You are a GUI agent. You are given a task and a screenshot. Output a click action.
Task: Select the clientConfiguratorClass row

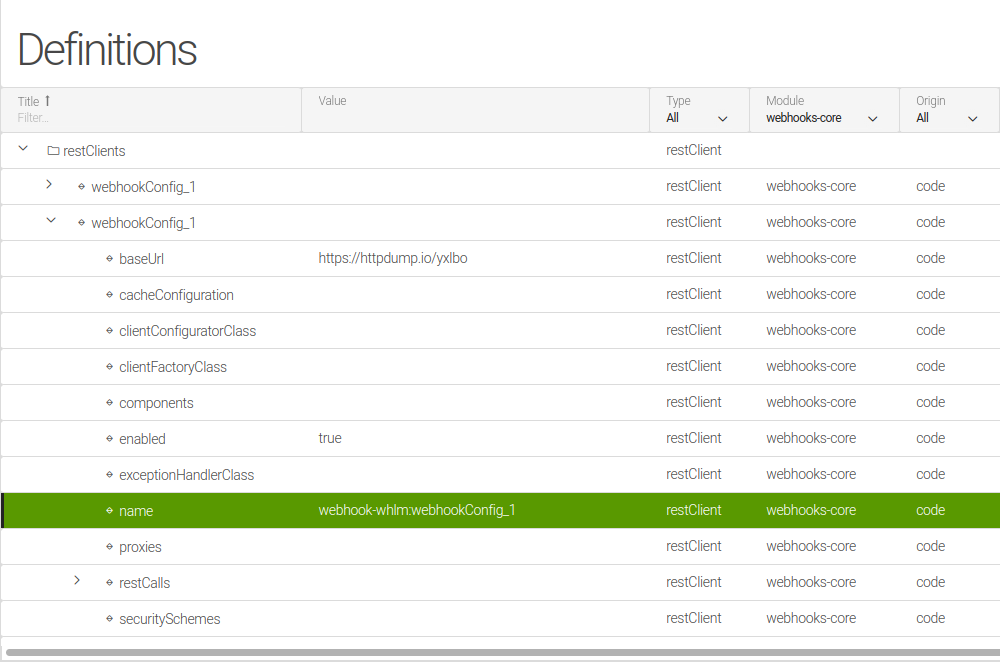point(500,330)
